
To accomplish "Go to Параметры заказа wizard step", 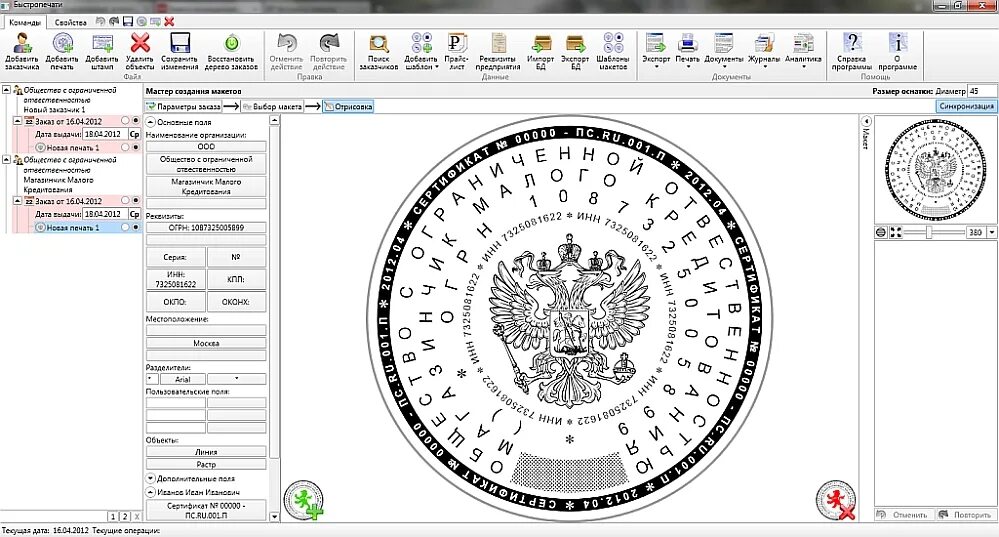I will [x=183, y=106].
